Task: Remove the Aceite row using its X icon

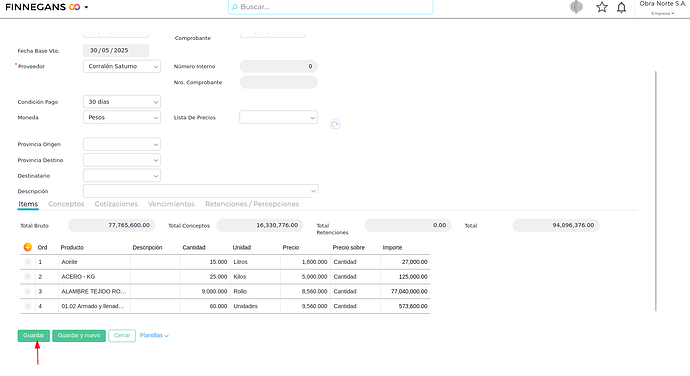Action: tap(28, 262)
